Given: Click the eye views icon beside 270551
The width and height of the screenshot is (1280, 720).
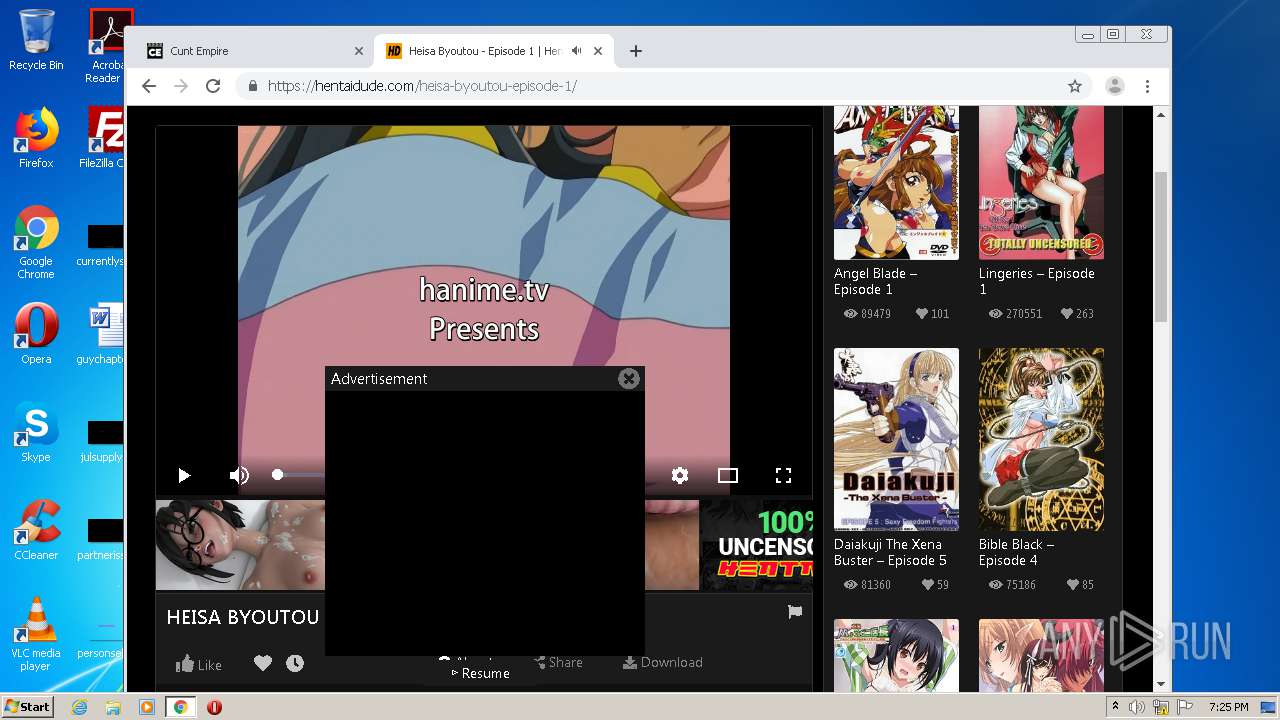Looking at the screenshot, I should pyautogui.click(x=996, y=313).
